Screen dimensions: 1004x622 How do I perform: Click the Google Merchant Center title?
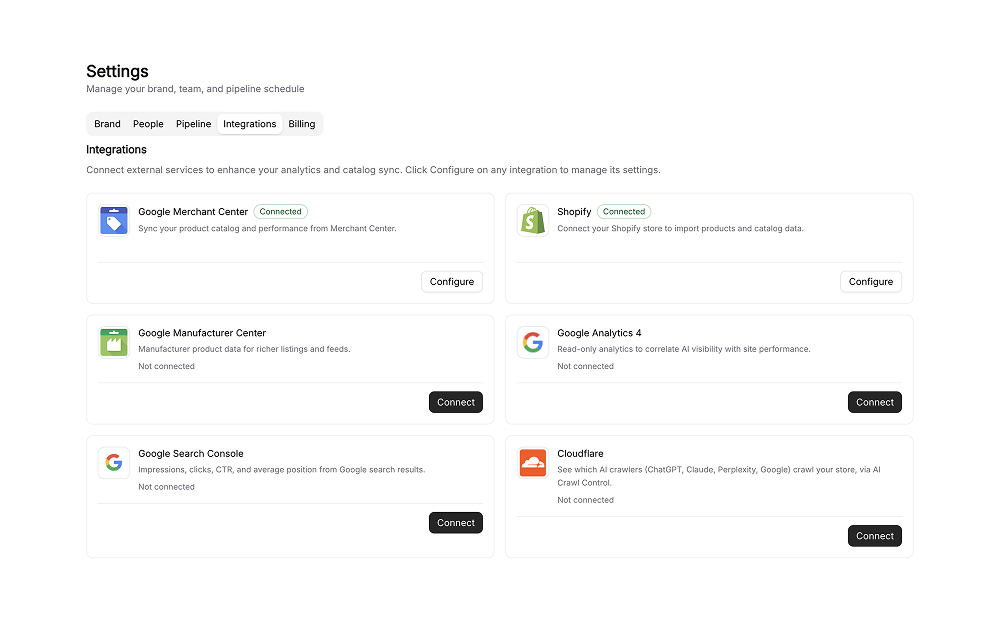click(x=193, y=211)
